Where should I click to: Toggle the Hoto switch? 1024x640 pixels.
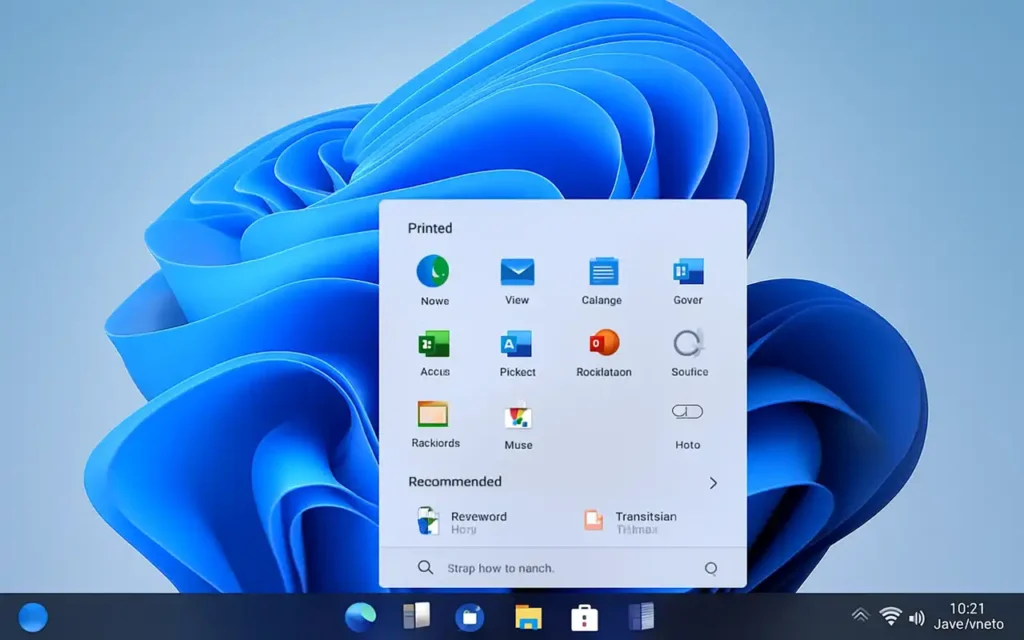click(x=686, y=411)
